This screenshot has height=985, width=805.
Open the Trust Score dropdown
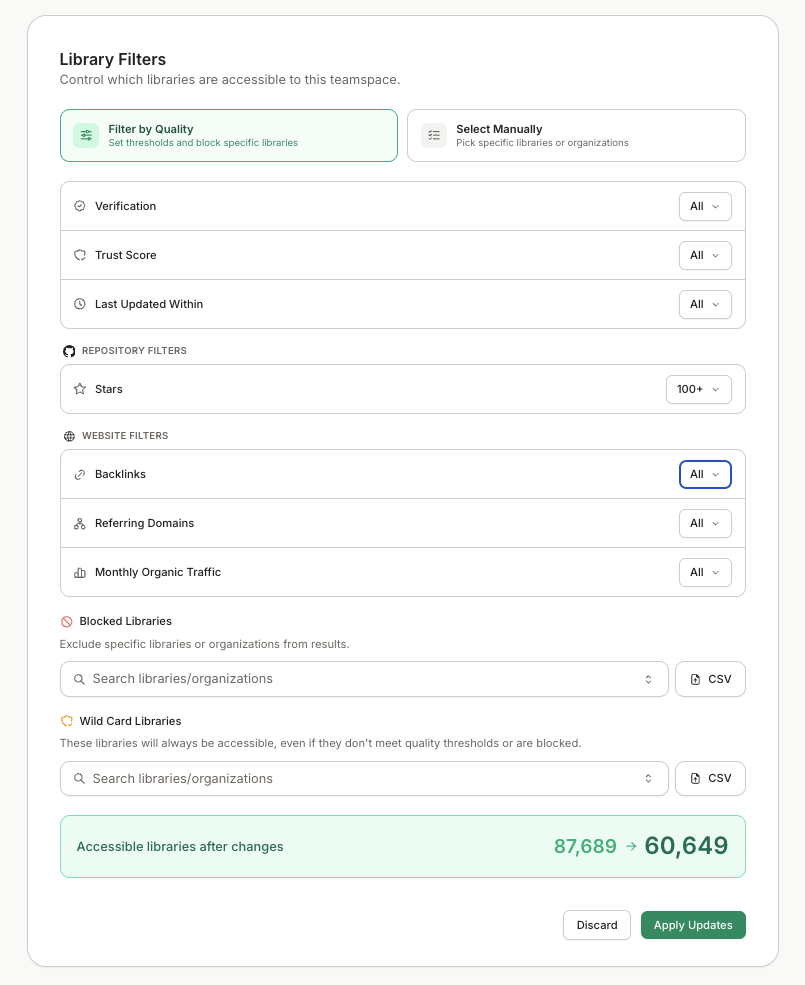coord(704,255)
